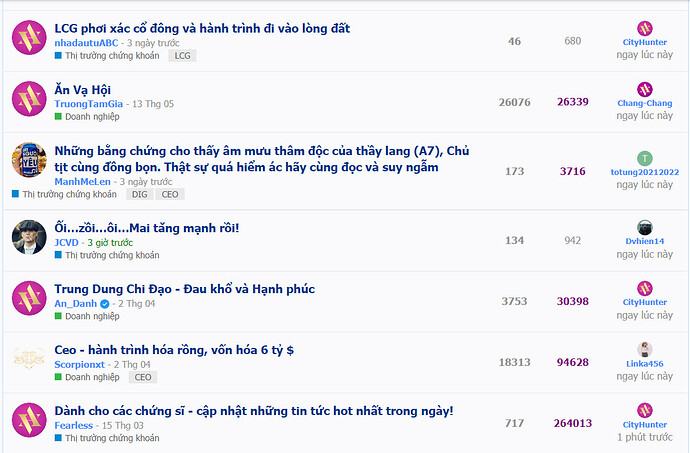This screenshot has height=453, width=690.
Task: Click Dvhien14's small avatar icon
Action: pos(645,228)
